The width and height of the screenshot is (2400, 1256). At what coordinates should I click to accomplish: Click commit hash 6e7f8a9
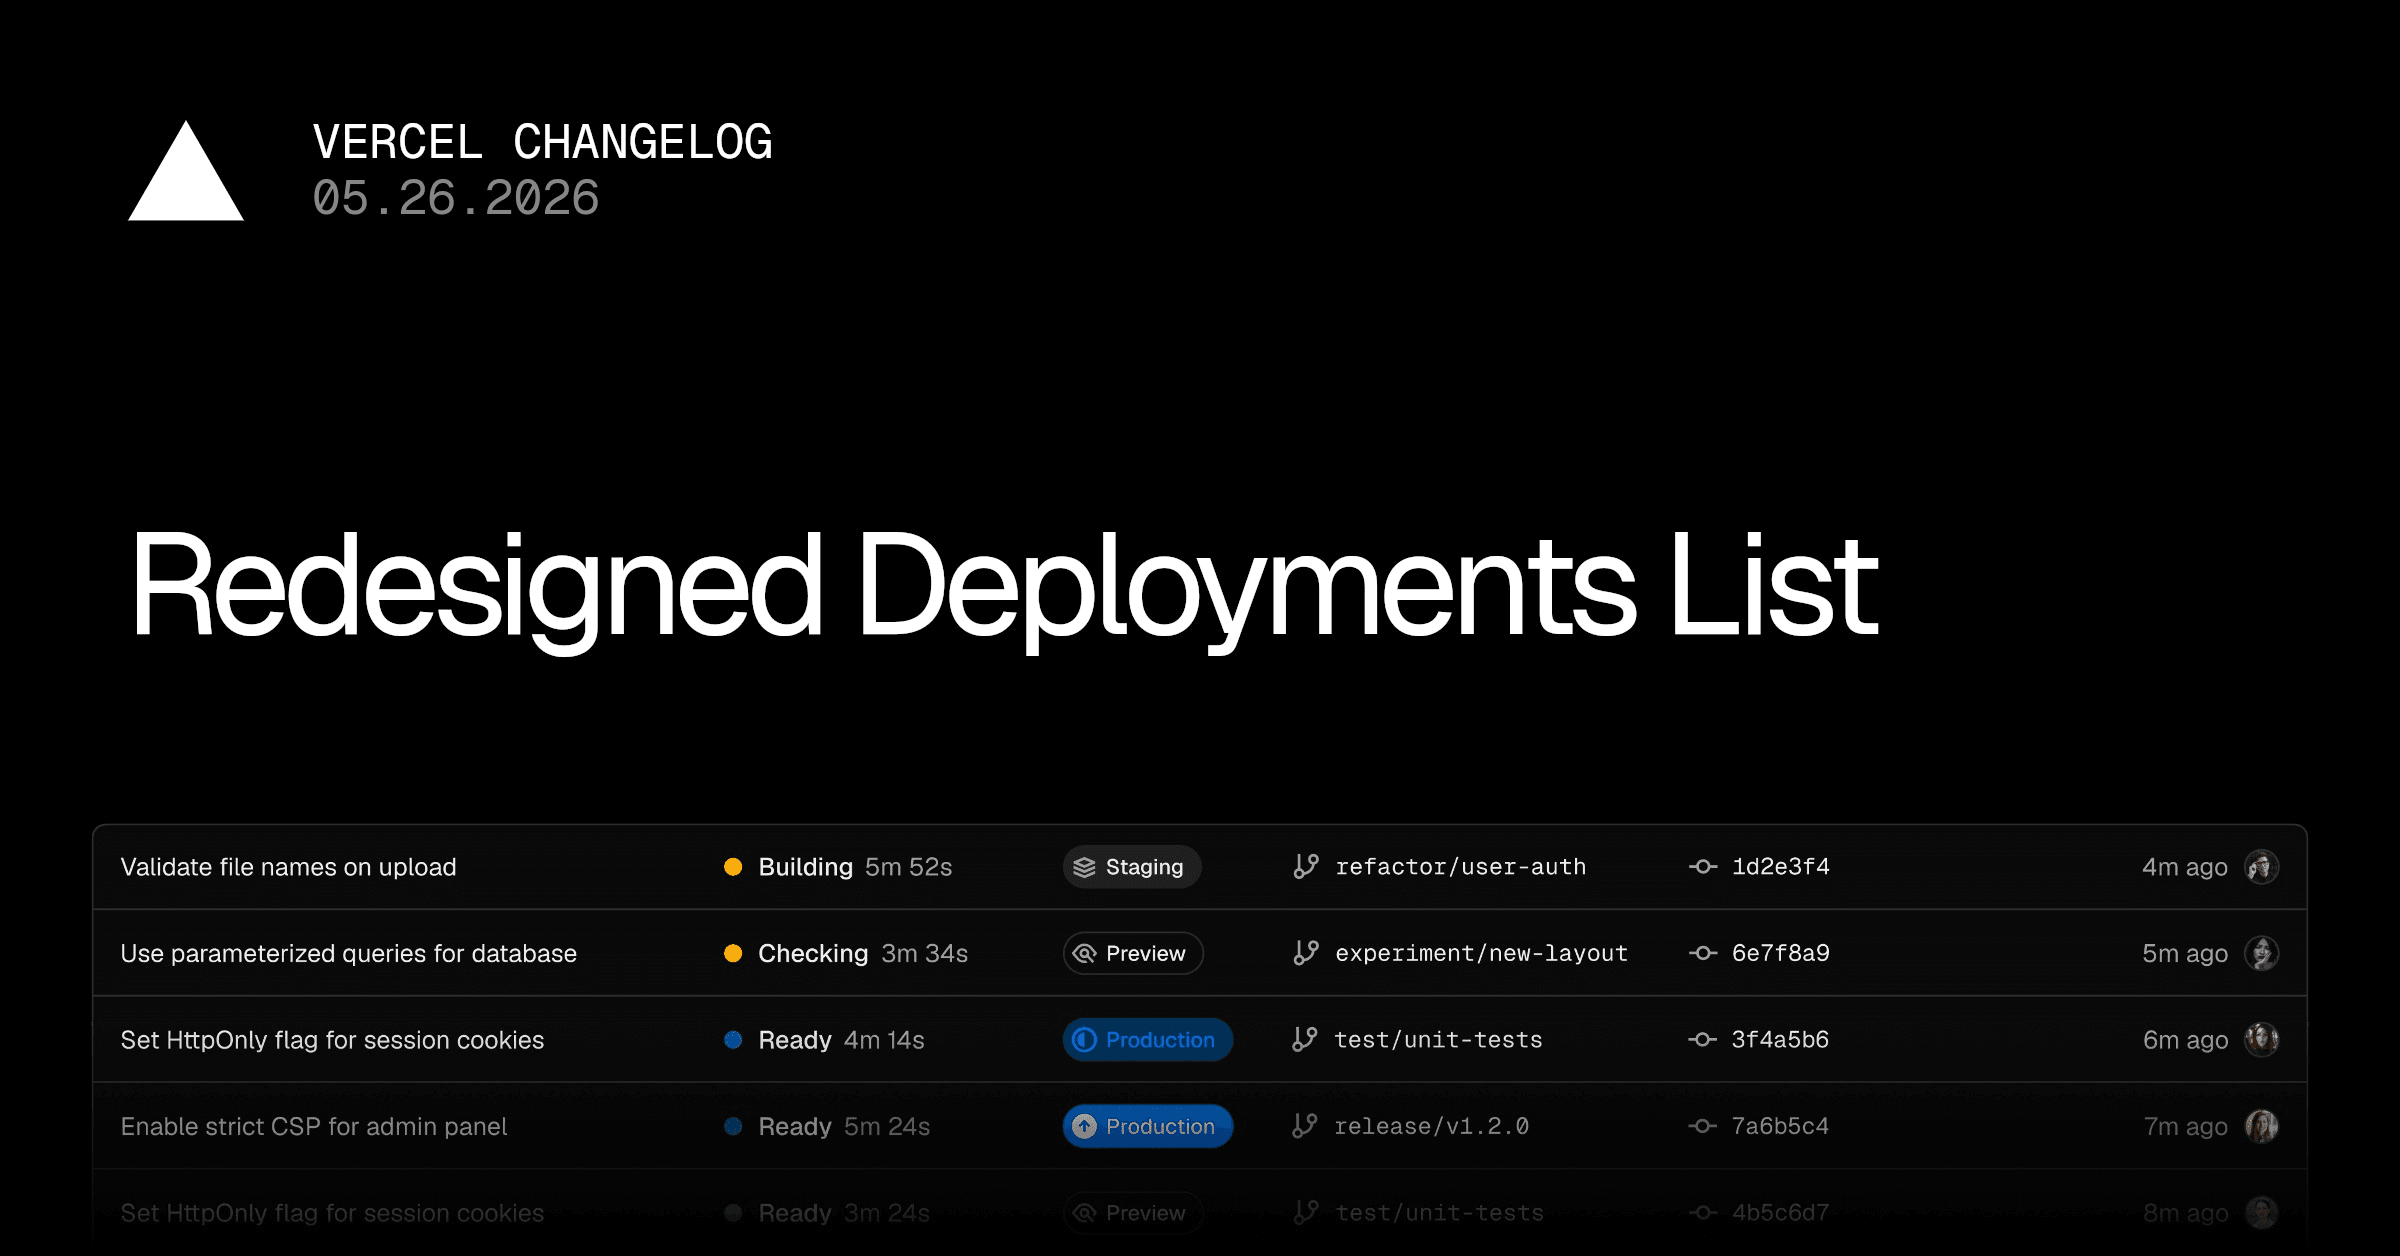(x=1781, y=953)
